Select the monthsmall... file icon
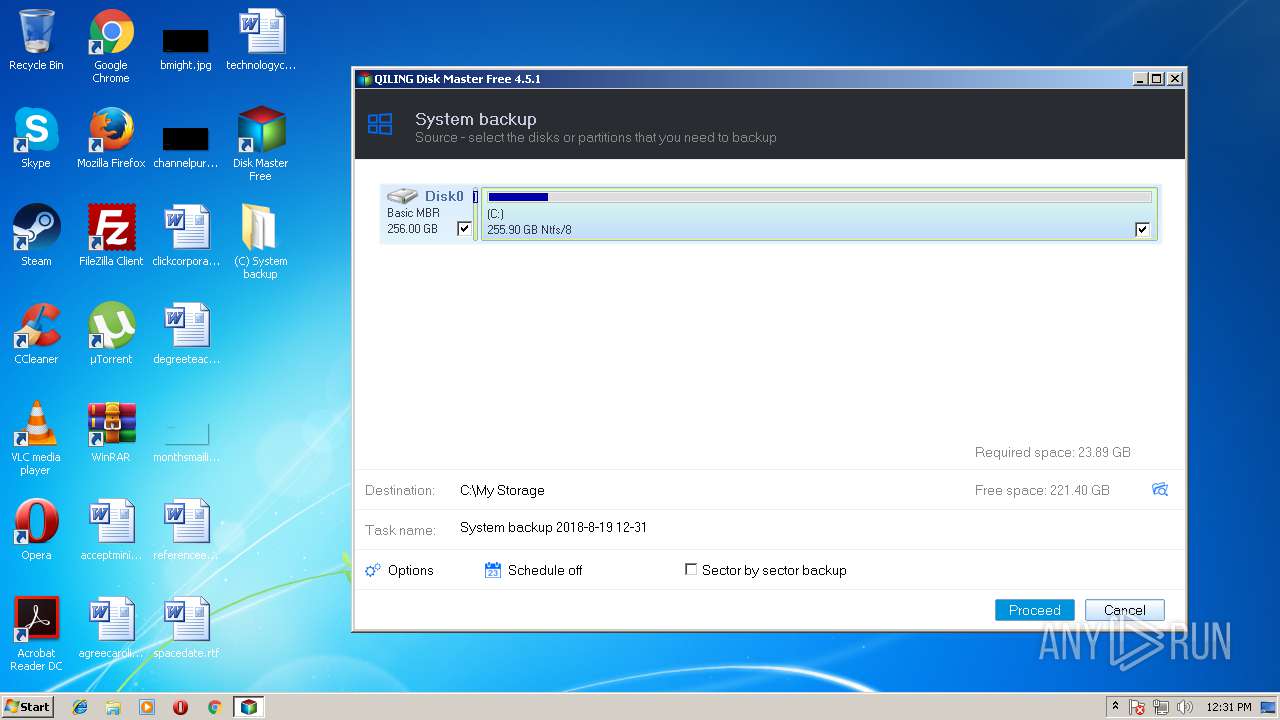 [186, 440]
